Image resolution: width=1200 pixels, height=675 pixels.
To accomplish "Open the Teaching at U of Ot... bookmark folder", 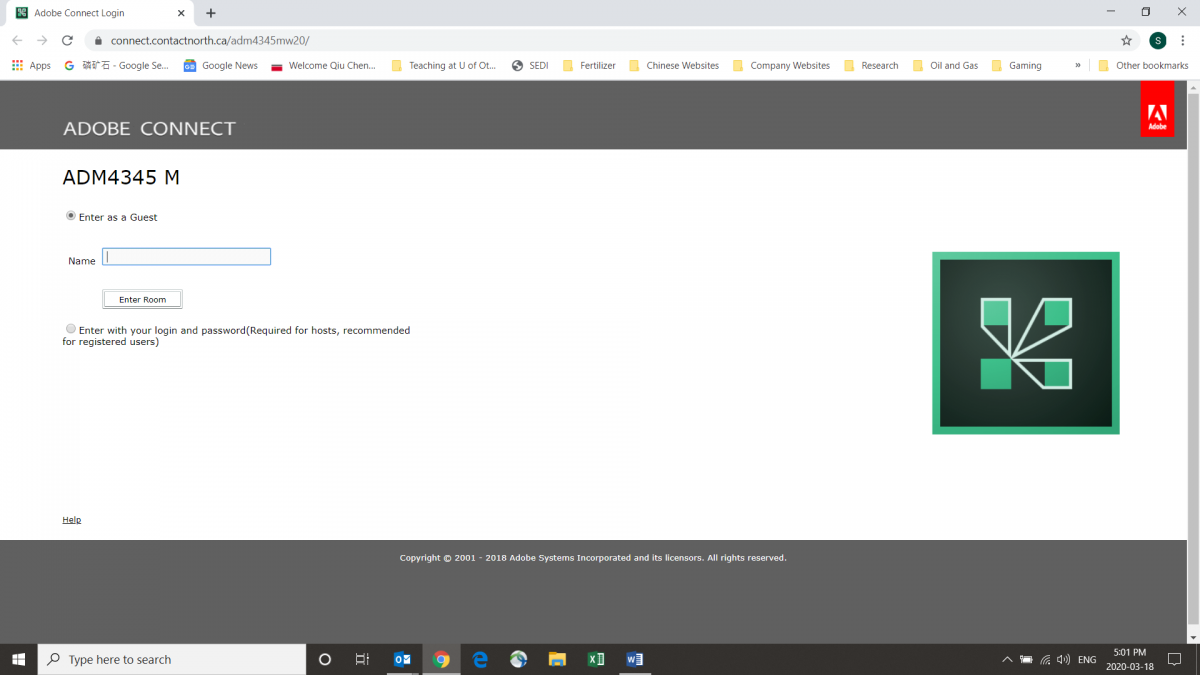I will (444, 65).
